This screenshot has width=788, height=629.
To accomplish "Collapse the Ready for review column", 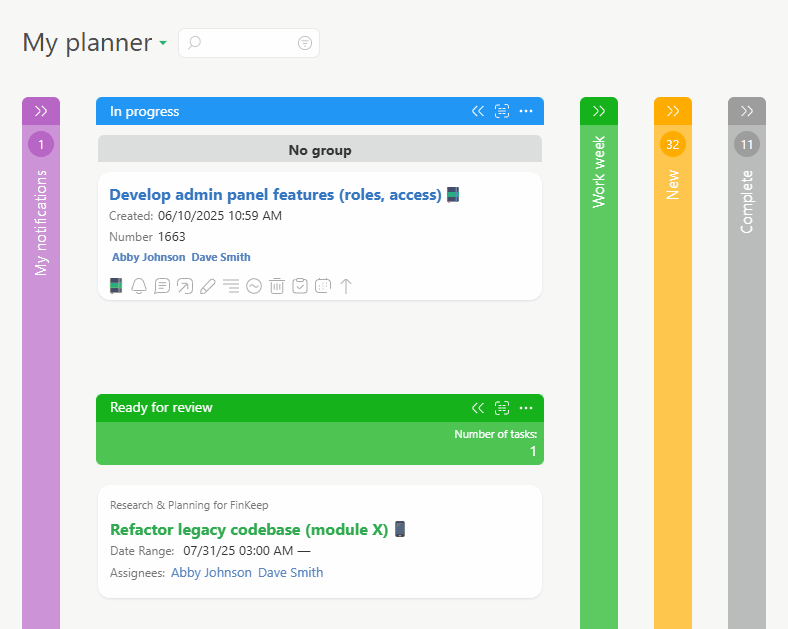I will point(478,408).
